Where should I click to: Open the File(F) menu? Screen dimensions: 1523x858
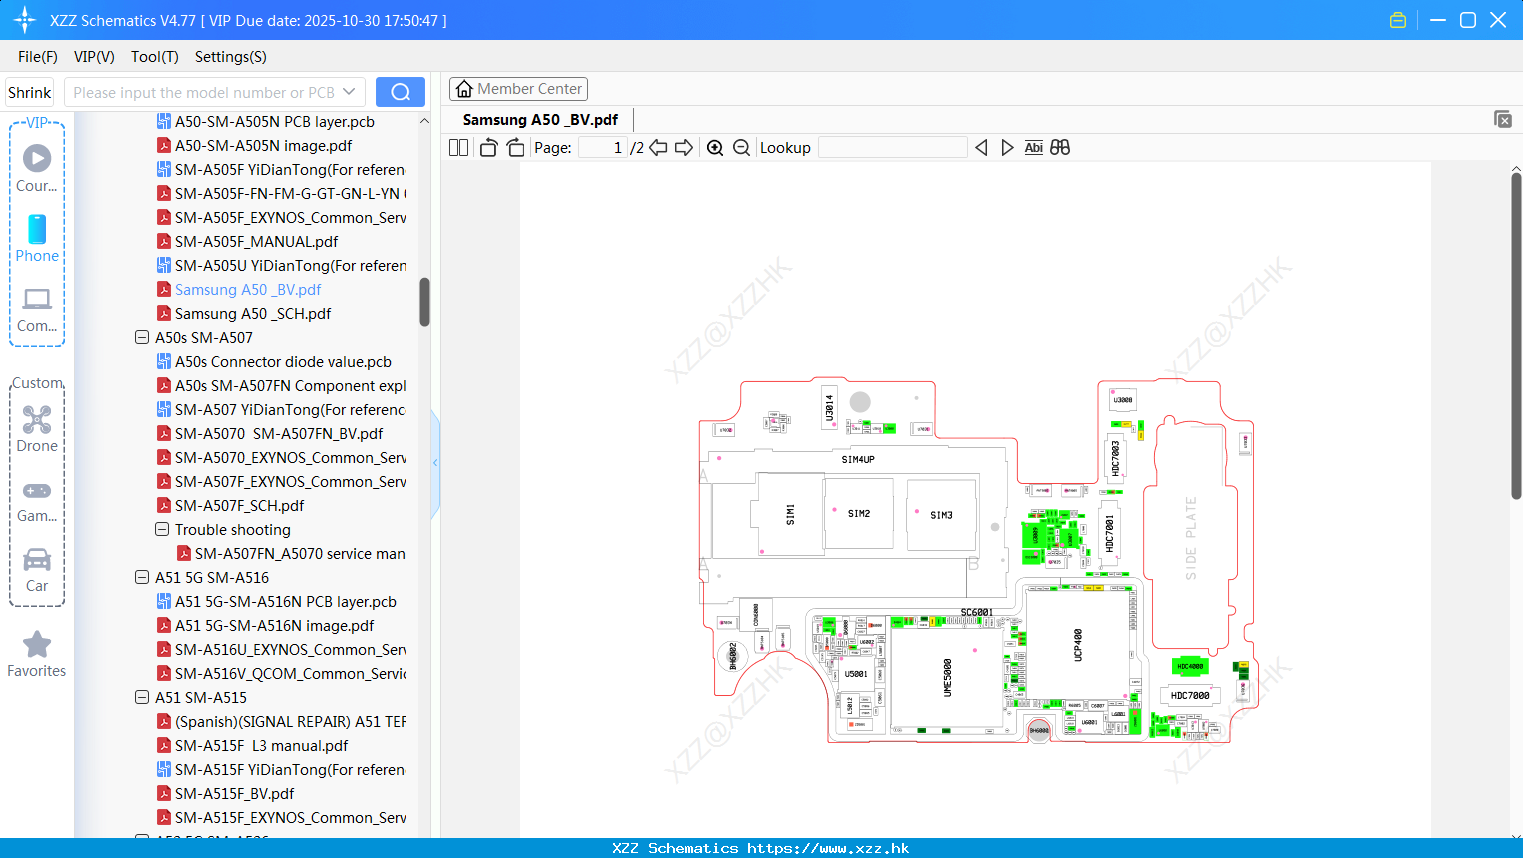click(38, 57)
